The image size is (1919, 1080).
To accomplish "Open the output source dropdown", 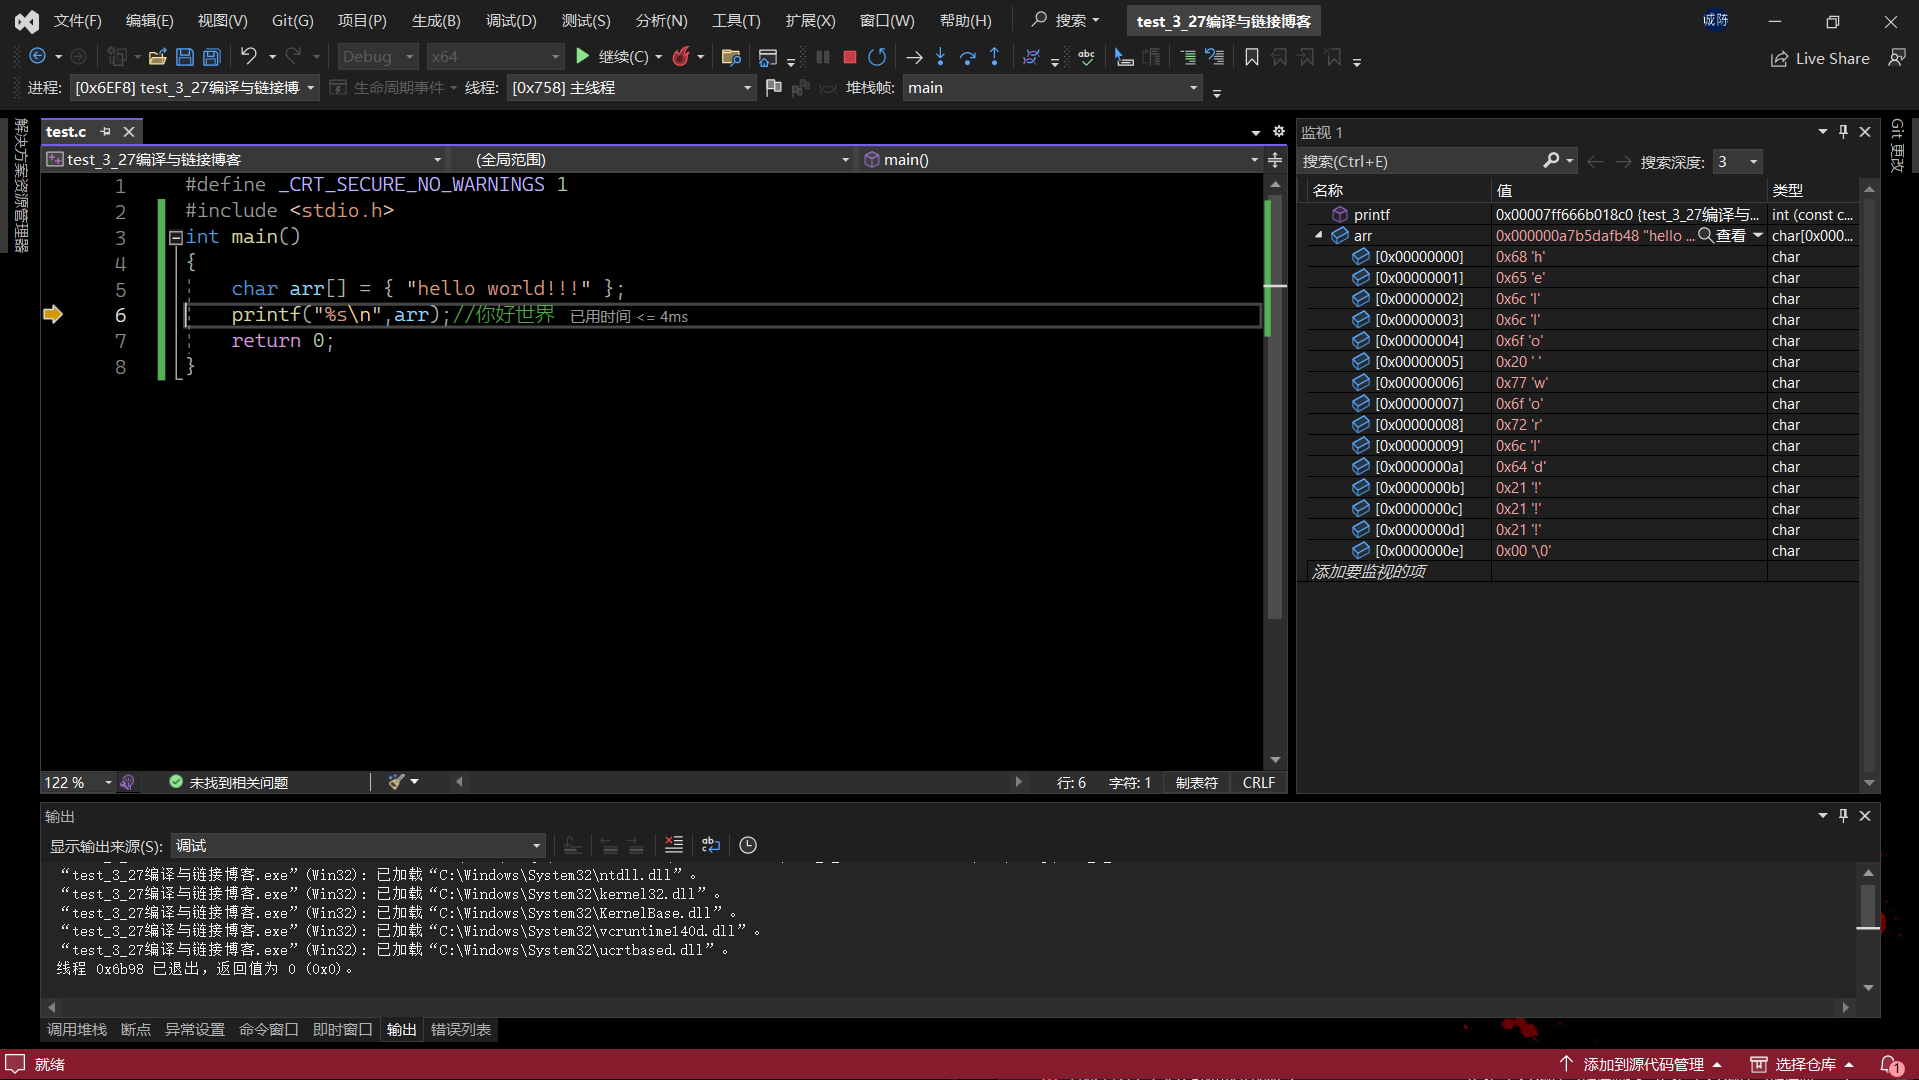I will 358,846.
